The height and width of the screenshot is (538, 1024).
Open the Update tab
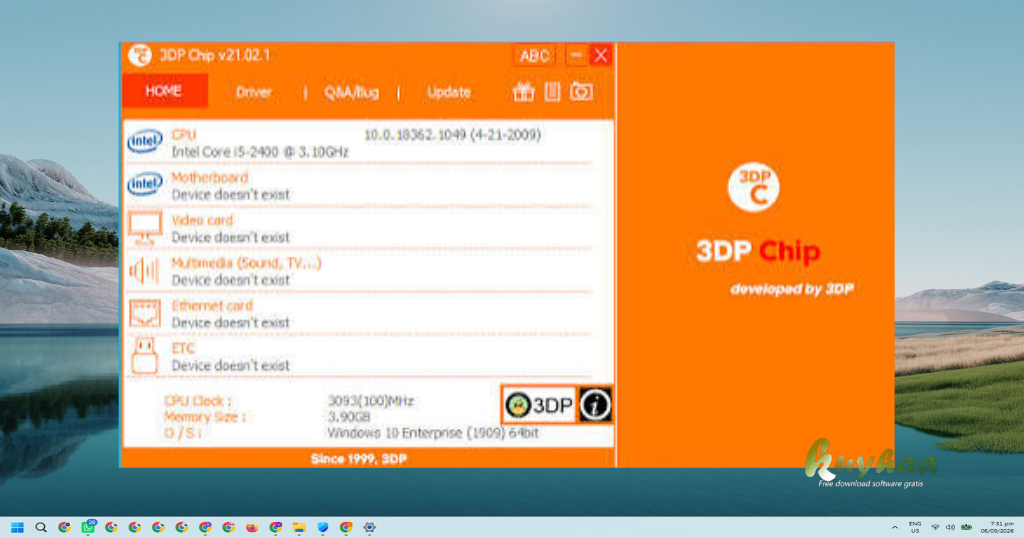[449, 92]
